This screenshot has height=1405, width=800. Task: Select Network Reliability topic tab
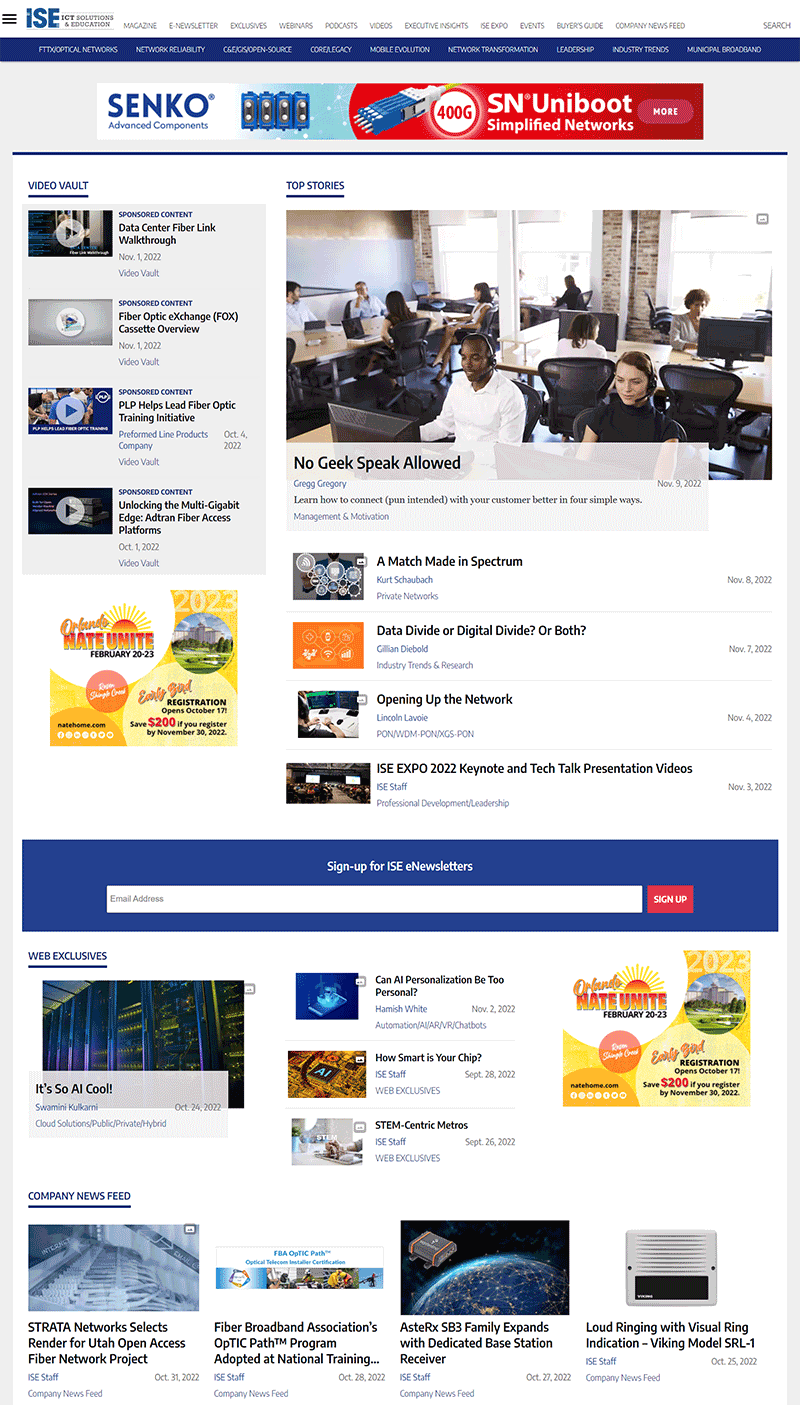pyautogui.click(x=171, y=49)
